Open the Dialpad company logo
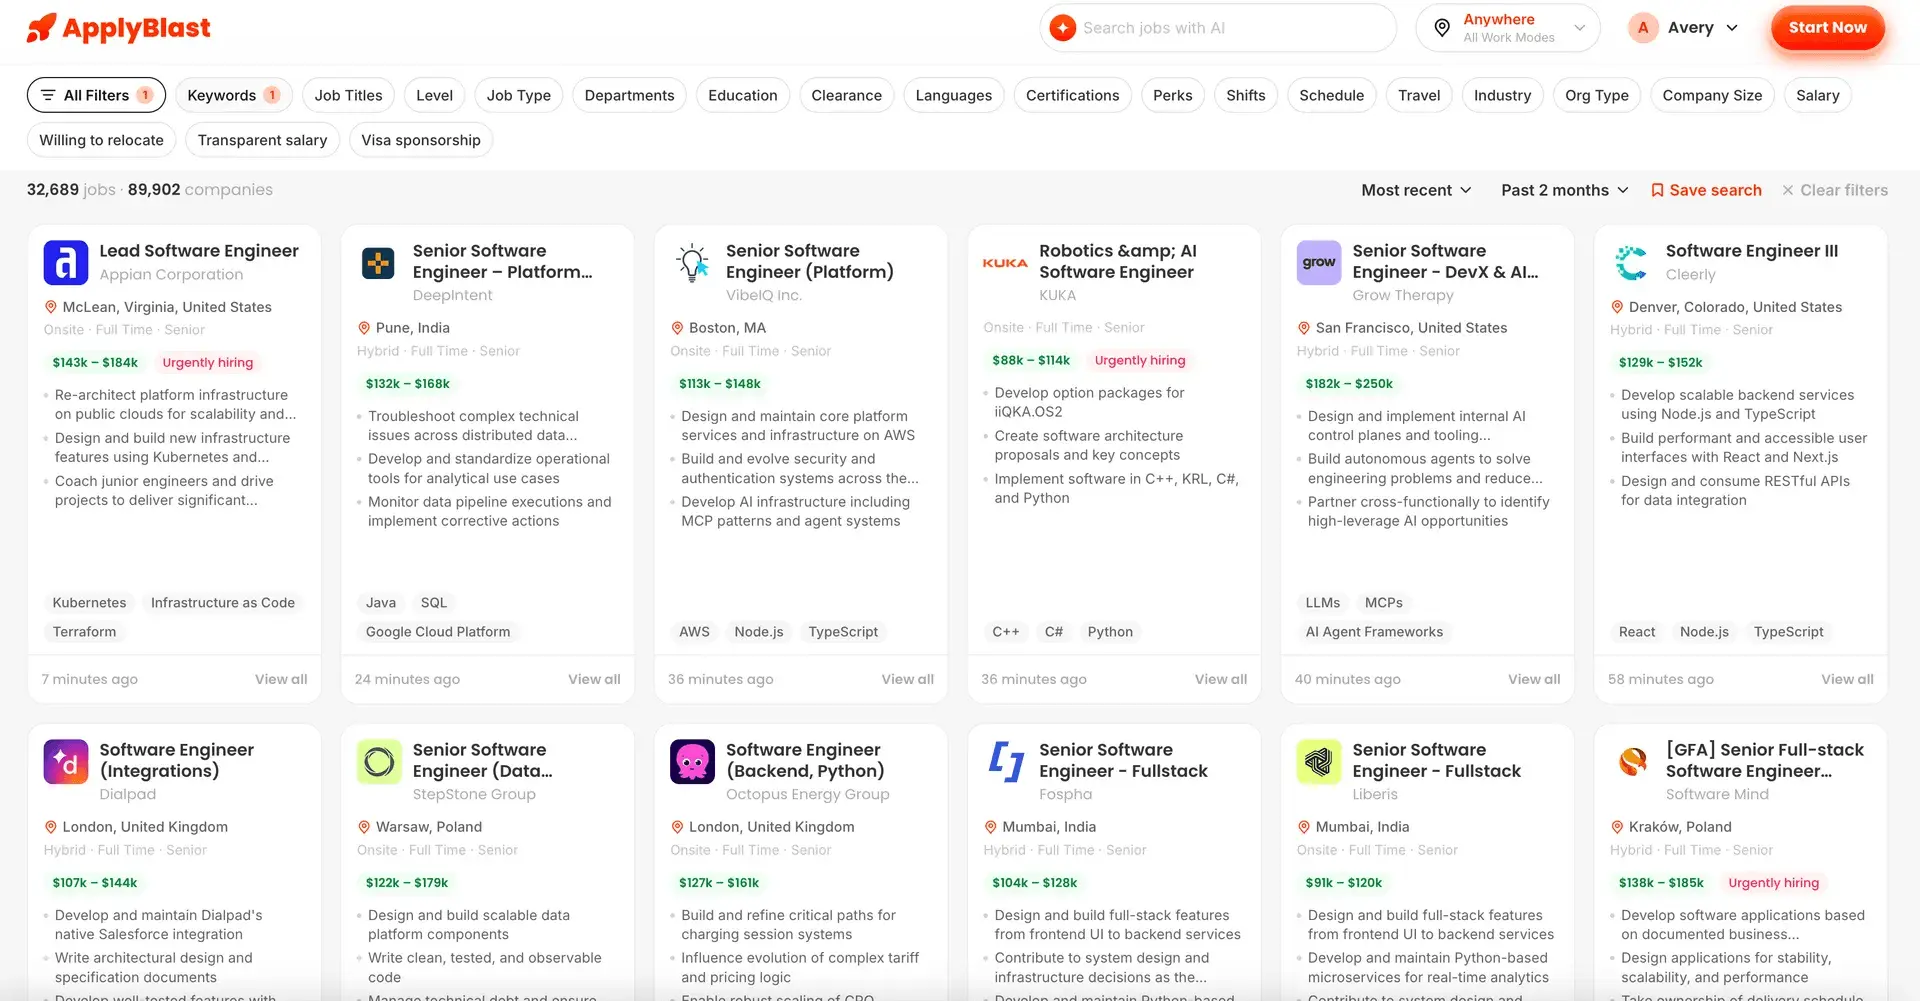This screenshot has height=1001, width=1920. click(66, 762)
